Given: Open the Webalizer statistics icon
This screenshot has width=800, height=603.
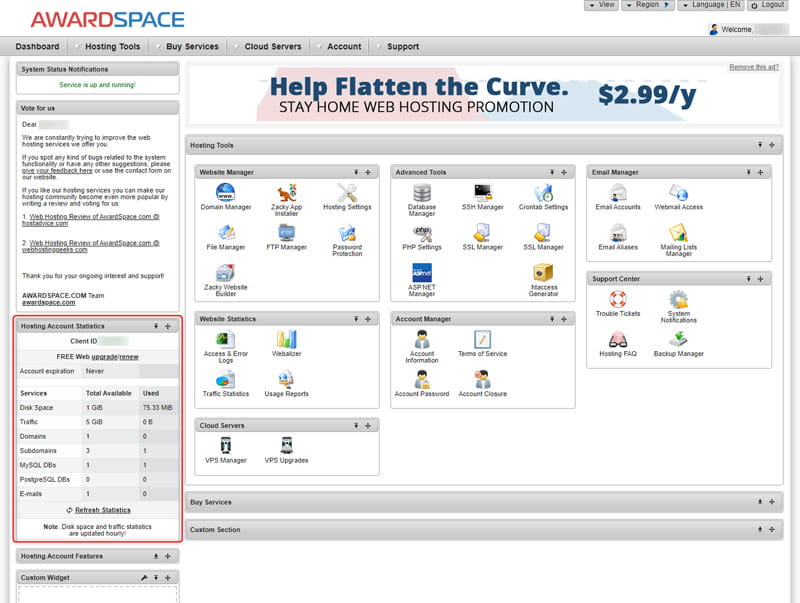Looking at the screenshot, I should (x=286, y=340).
